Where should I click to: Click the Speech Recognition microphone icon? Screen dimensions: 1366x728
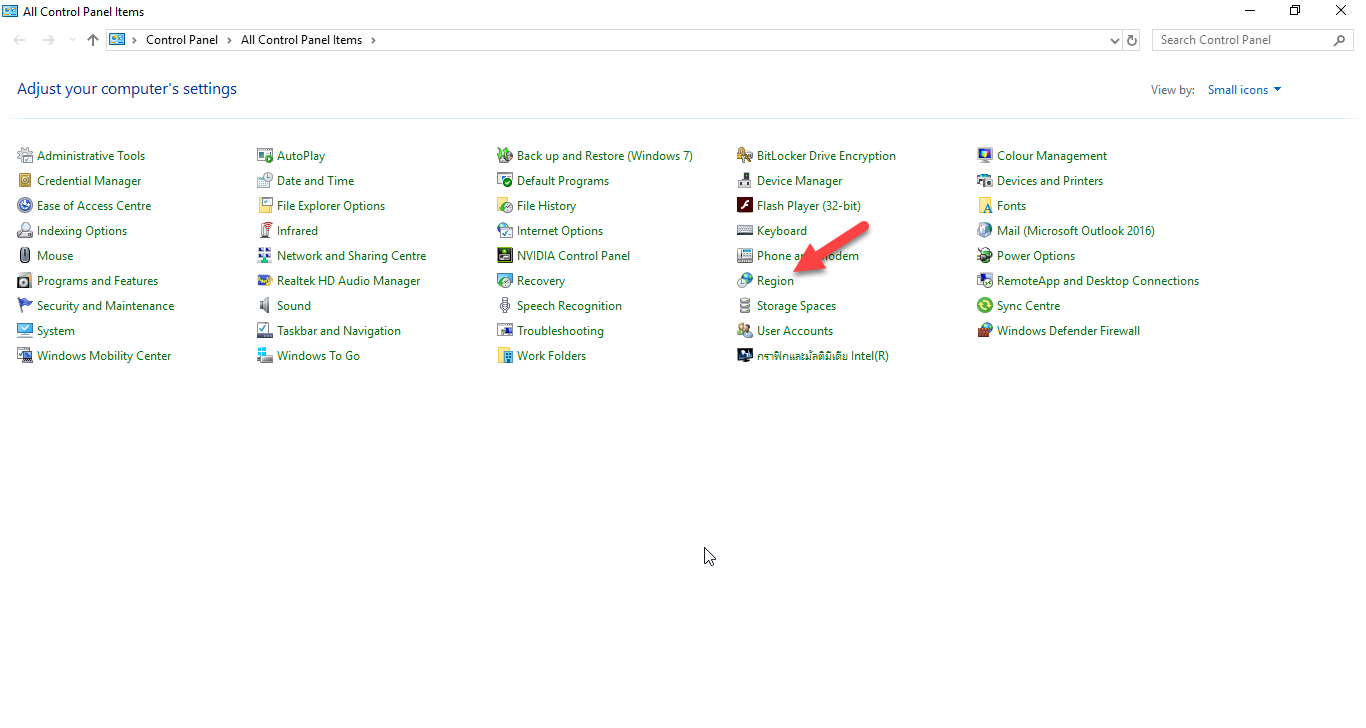point(505,305)
